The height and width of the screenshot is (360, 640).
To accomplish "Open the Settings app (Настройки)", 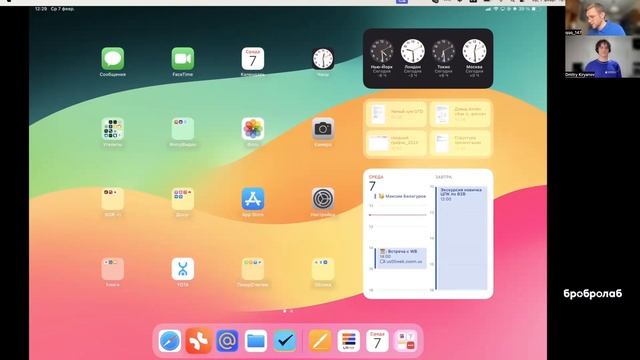I will [323, 199].
